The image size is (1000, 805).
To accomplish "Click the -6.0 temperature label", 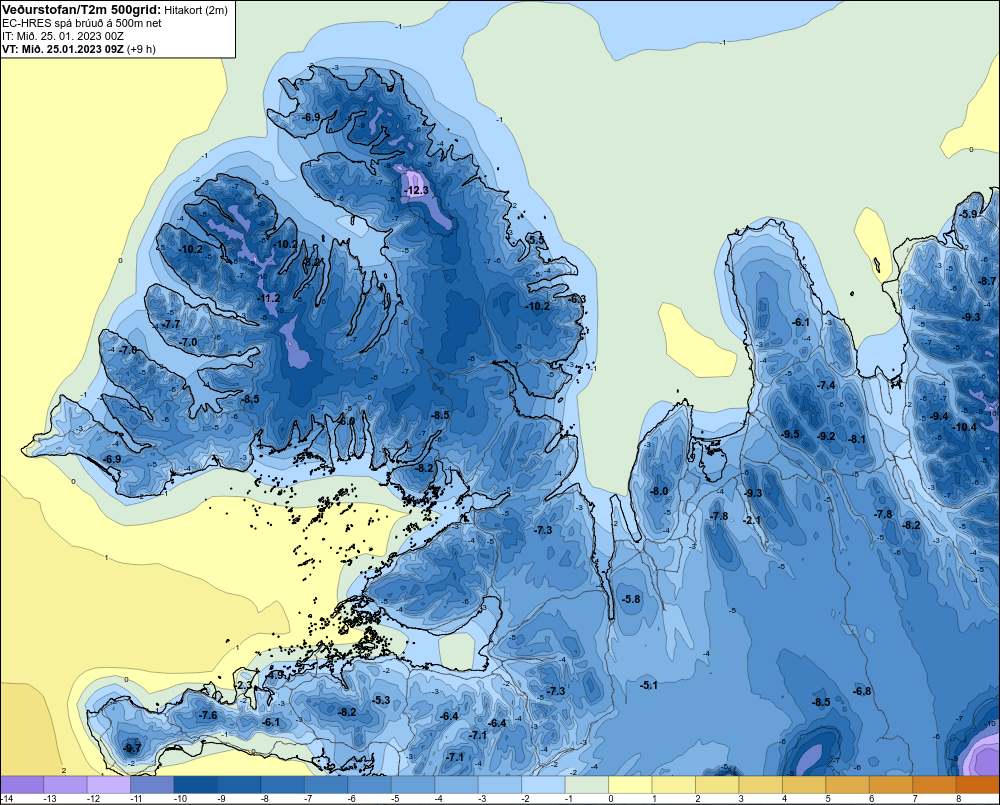I will [x=346, y=421].
